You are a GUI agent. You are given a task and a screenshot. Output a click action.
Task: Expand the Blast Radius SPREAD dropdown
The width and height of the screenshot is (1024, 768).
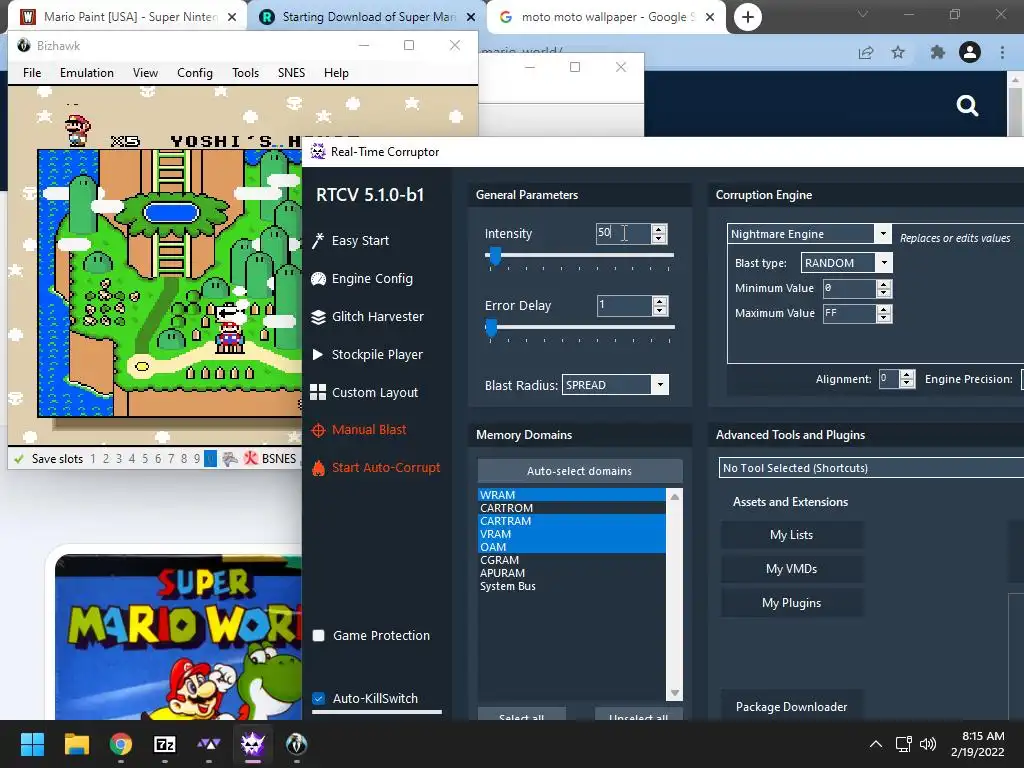660,385
